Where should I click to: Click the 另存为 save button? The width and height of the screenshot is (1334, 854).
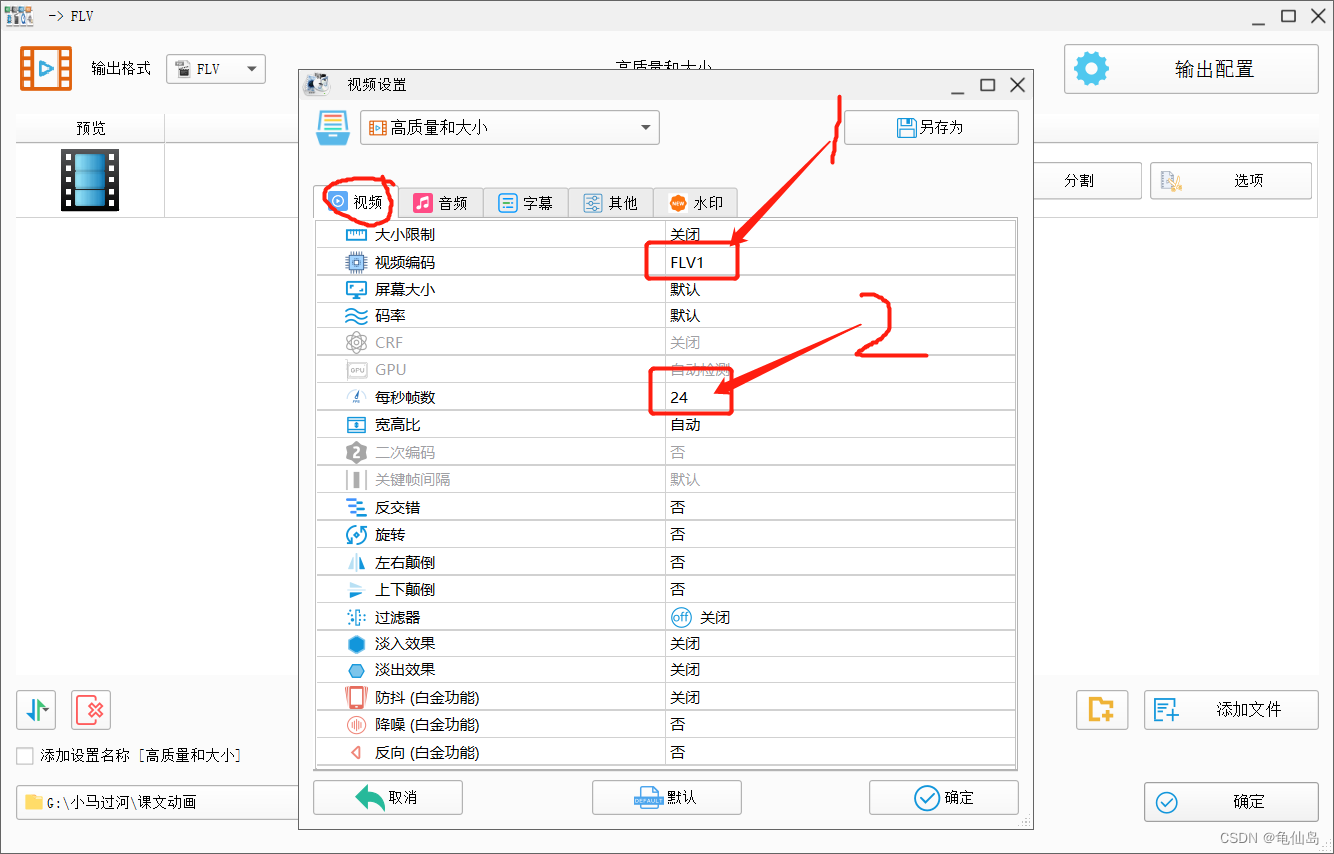click(931, 127)
